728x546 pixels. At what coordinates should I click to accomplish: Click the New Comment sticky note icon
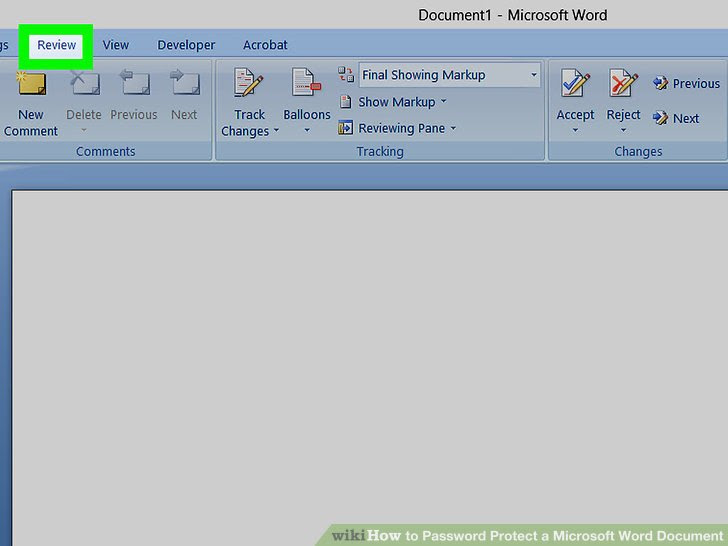(x=32, y=84)
